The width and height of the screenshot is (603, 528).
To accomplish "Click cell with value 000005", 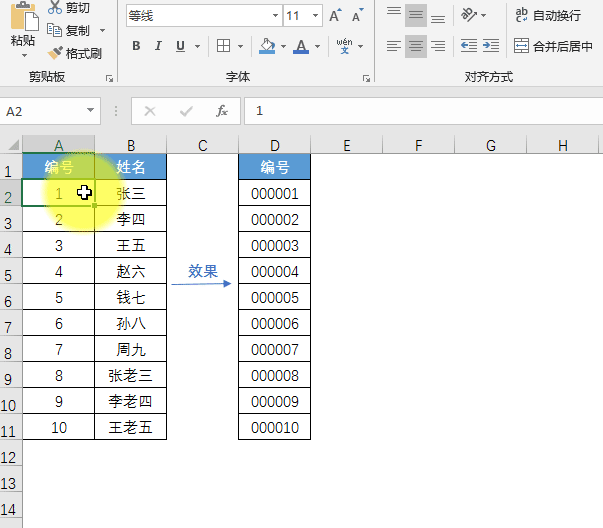I will (275, 297).
